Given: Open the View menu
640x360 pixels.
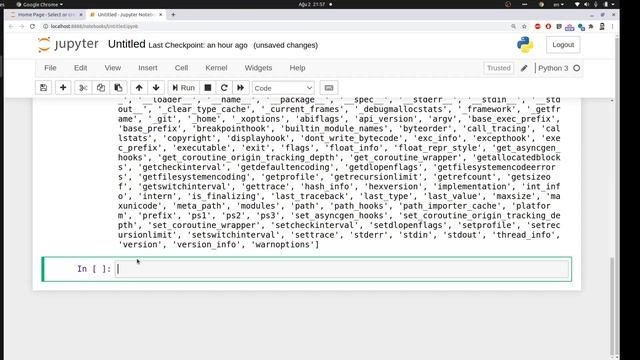Looking at the screenshot, I should tap(113, 68).
